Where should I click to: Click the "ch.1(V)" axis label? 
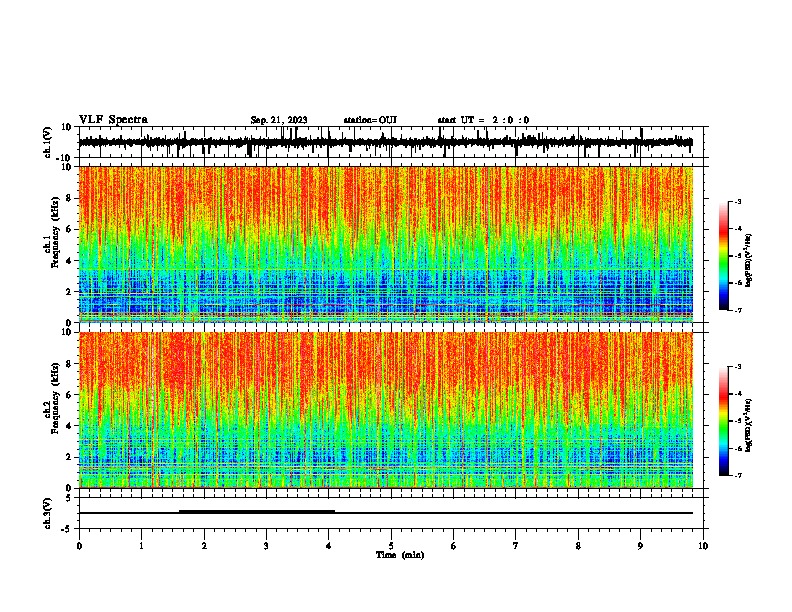click(47, 142)
